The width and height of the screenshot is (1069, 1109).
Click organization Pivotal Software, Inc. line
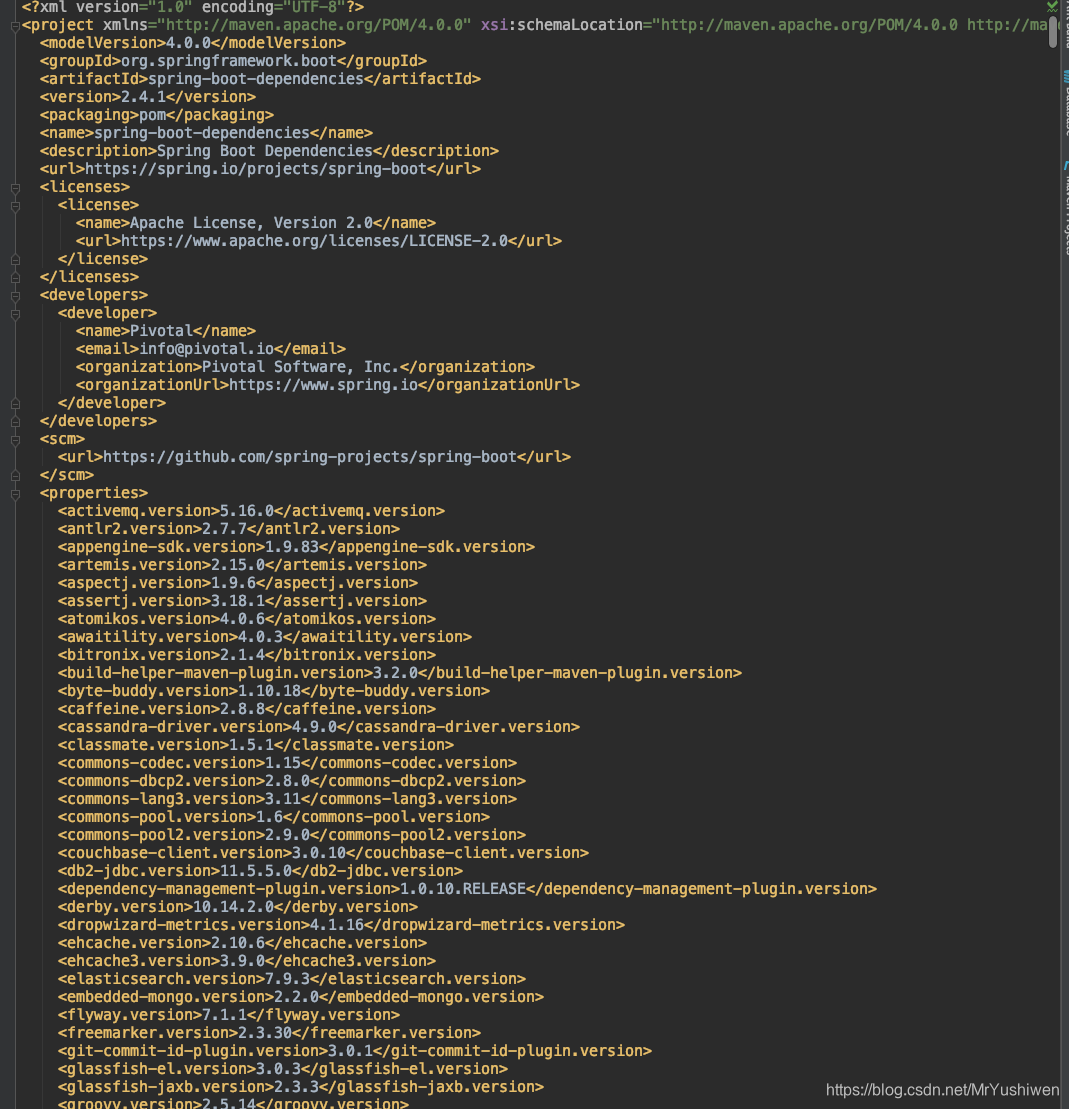tap(306, 367)
